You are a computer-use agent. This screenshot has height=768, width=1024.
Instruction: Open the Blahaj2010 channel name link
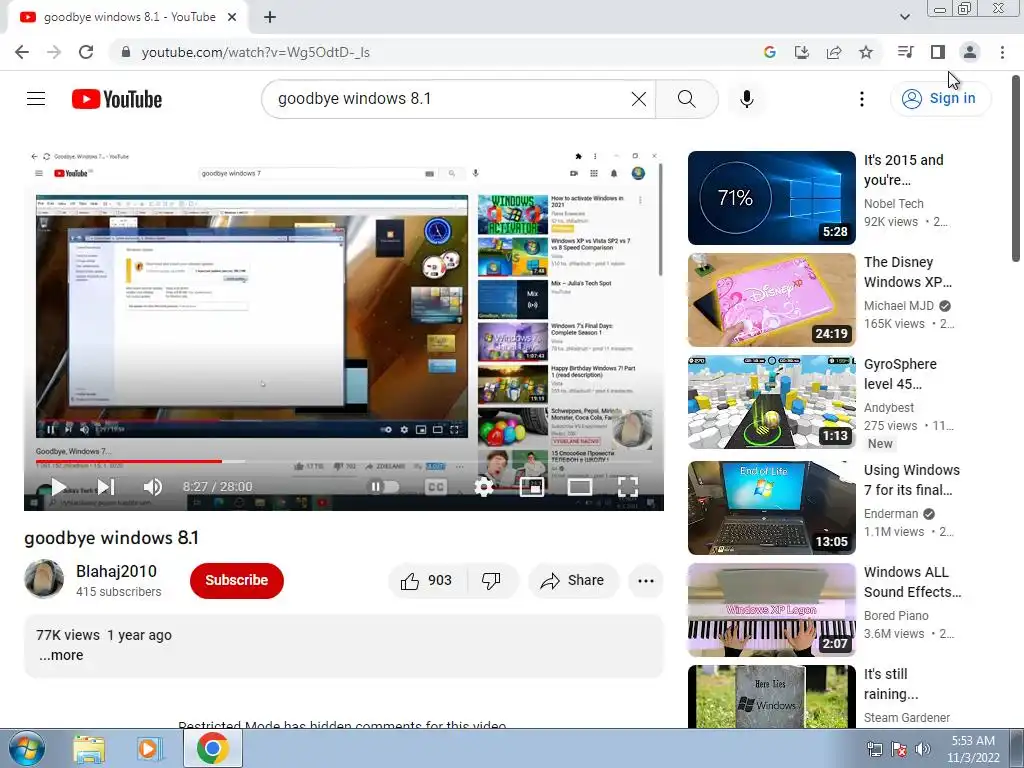116,571
